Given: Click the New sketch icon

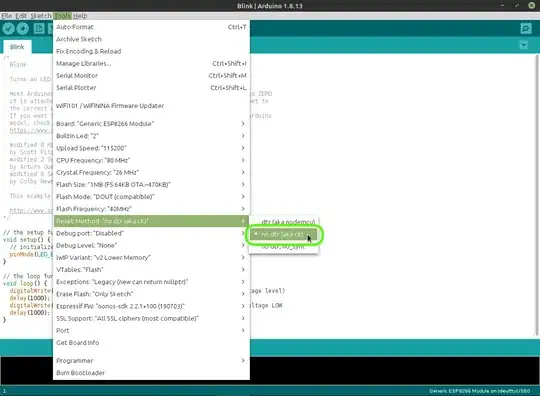Looking at the screenshot, I should pyautogui.click(x=39, y=28).
